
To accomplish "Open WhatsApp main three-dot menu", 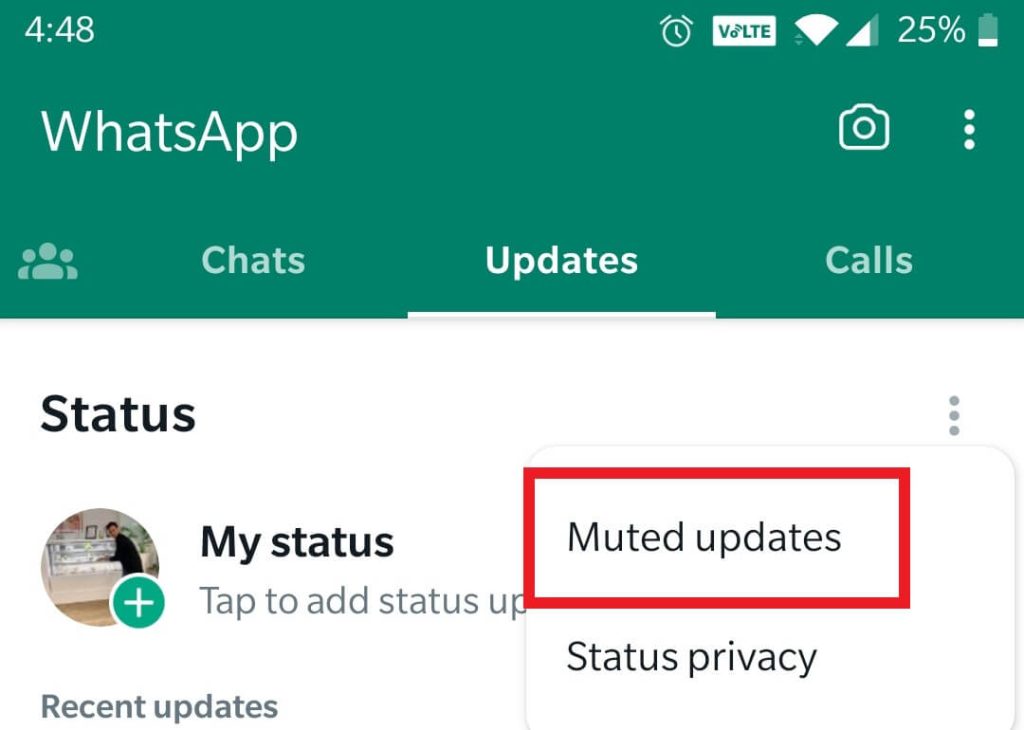I will [969, 129].
